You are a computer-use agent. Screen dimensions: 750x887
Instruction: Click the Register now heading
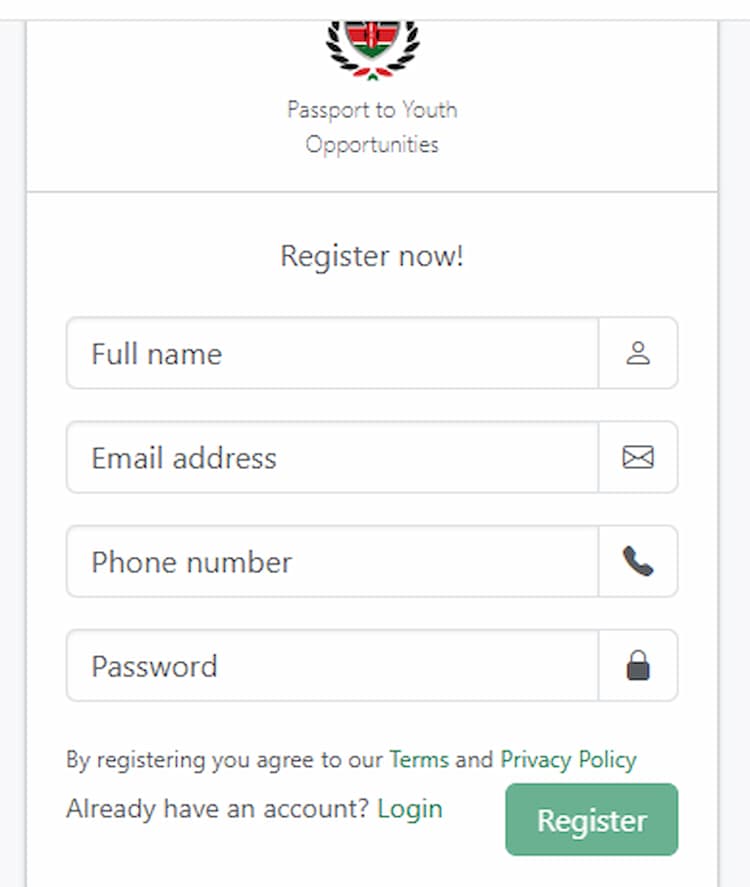[x=372, y=256]
